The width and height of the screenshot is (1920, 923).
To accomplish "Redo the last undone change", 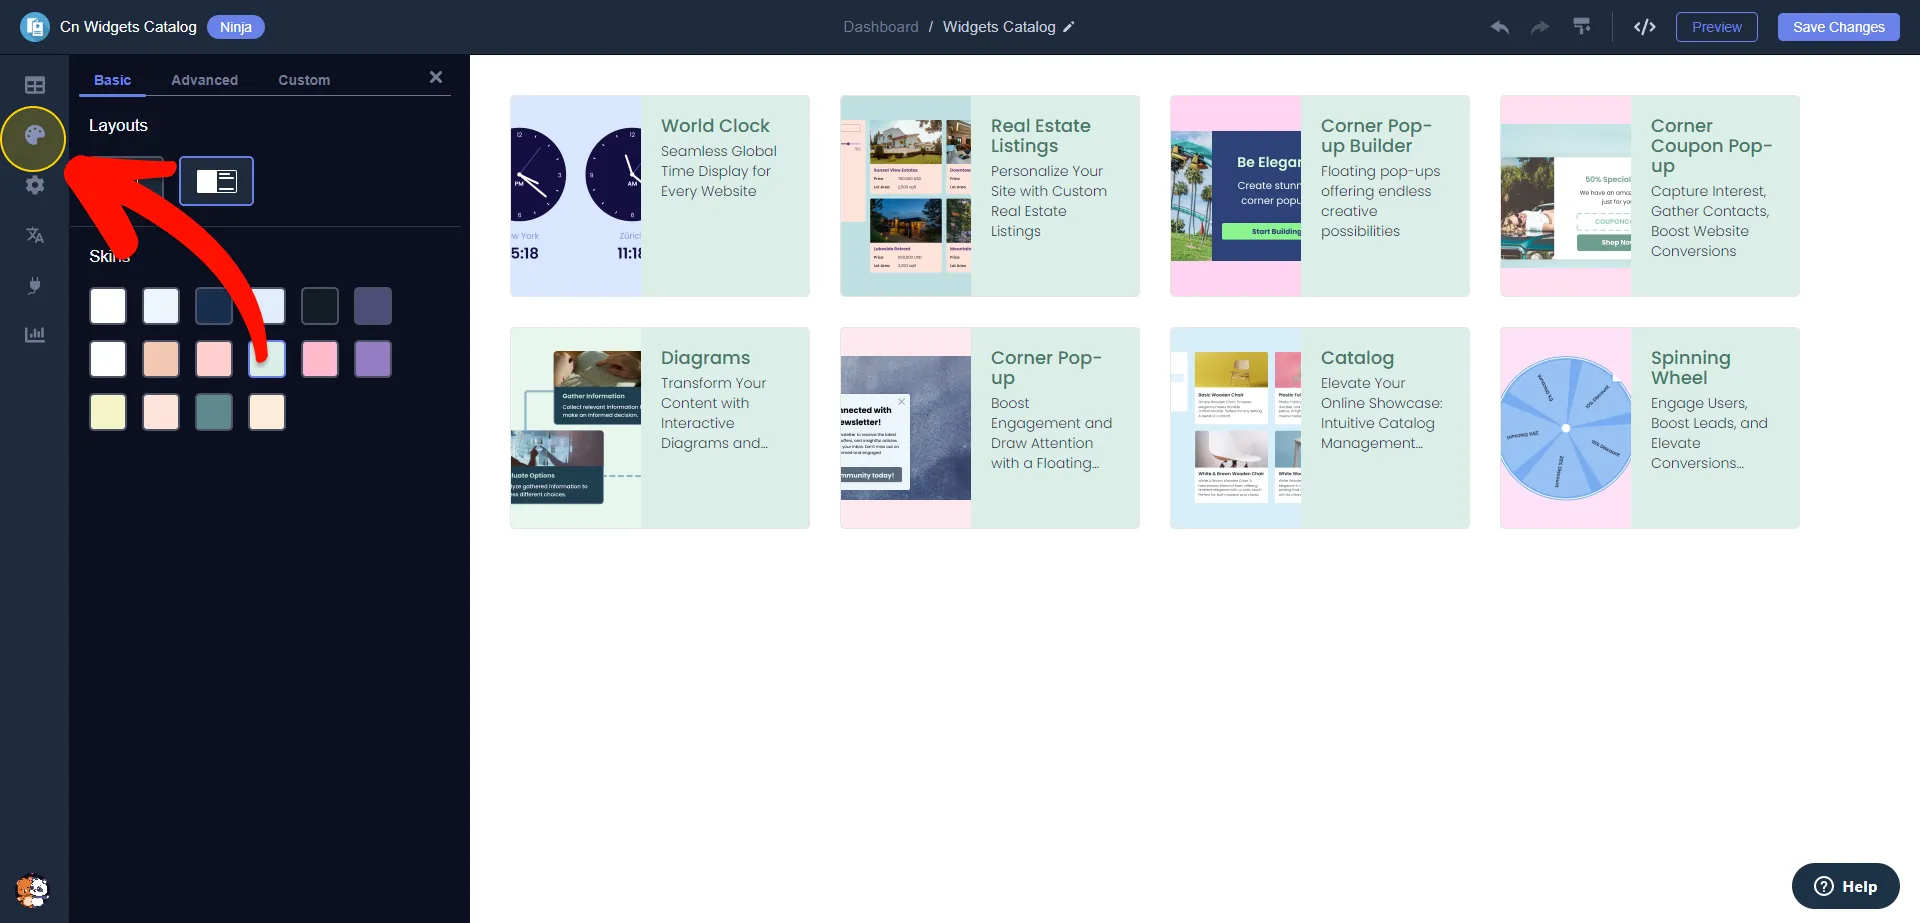I will click(x=1540, y=27).
